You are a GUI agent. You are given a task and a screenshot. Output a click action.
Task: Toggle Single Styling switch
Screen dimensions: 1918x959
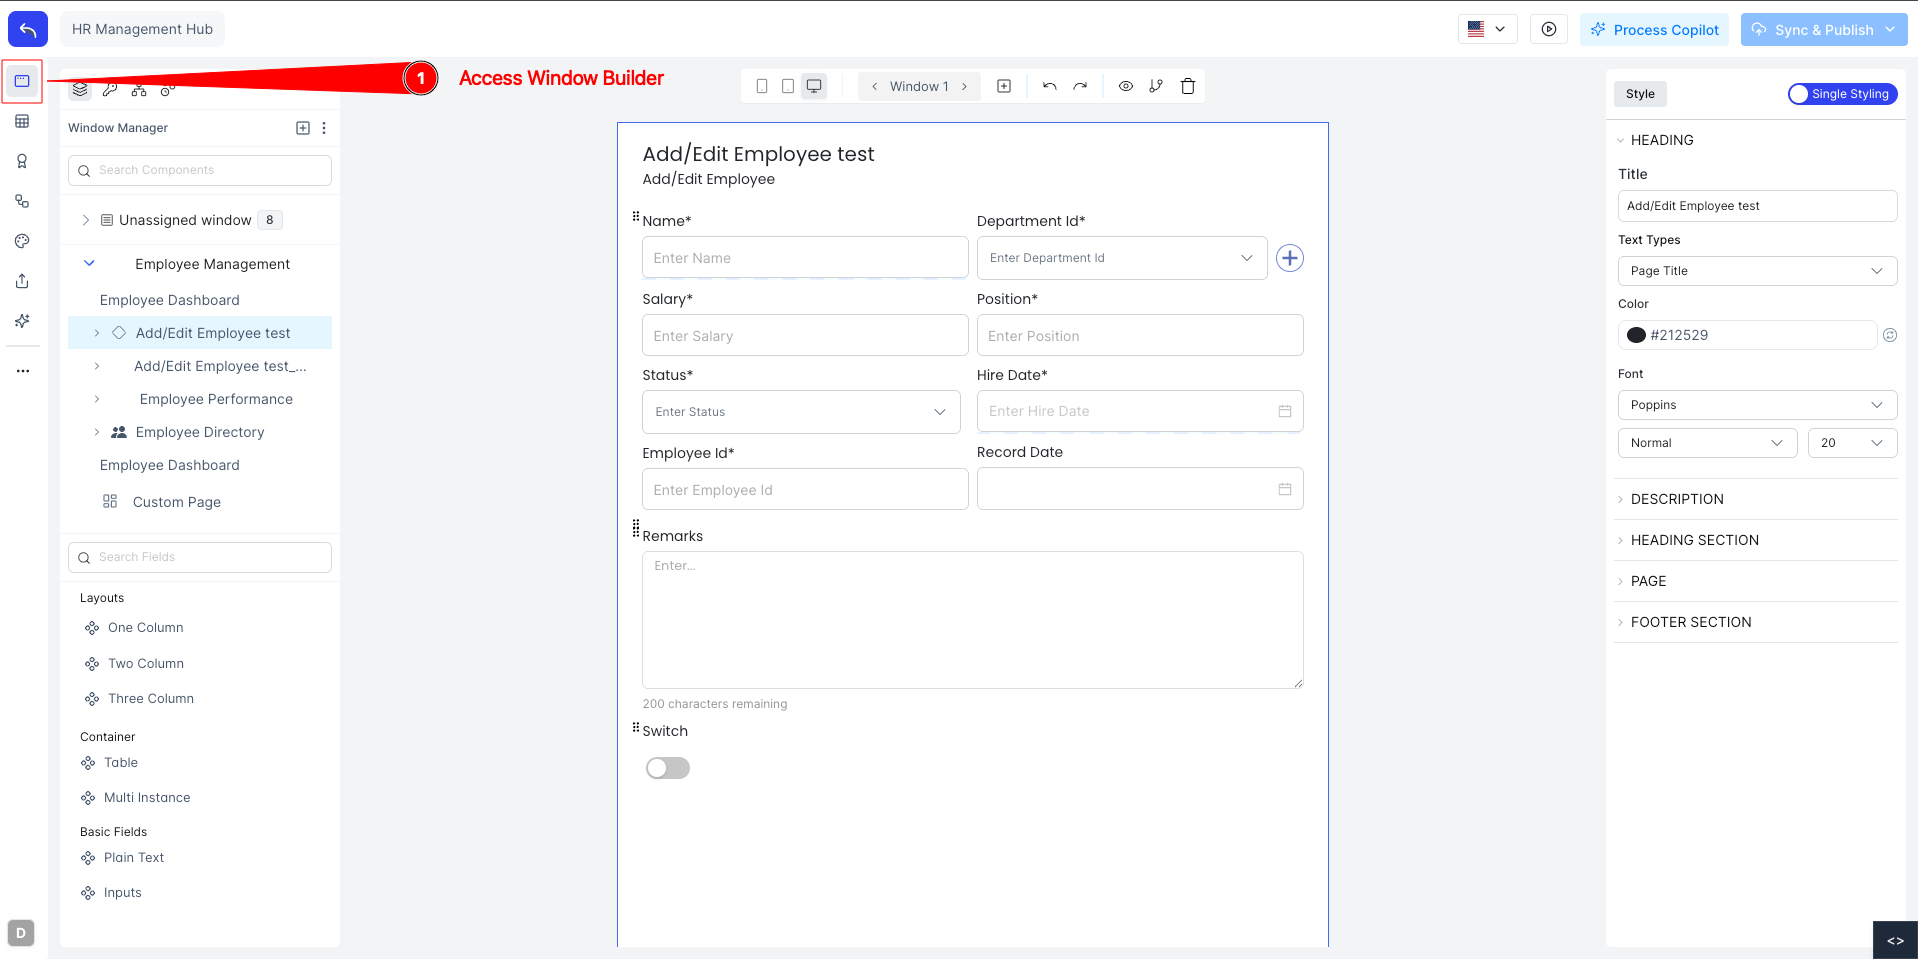(x=1842, y=94)
